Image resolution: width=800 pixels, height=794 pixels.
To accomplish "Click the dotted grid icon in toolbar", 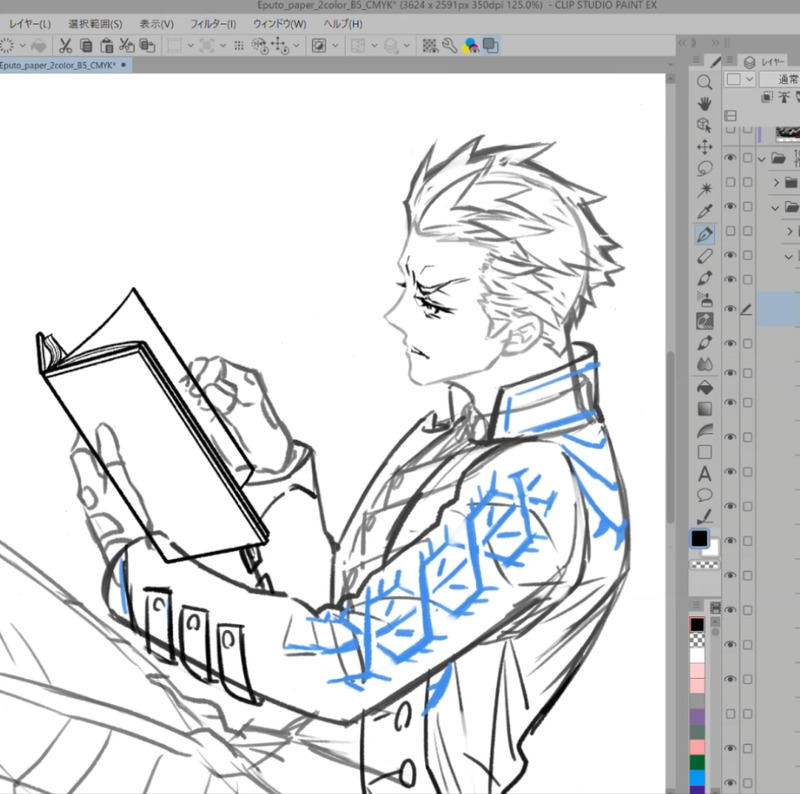I will tap(239, 46).
